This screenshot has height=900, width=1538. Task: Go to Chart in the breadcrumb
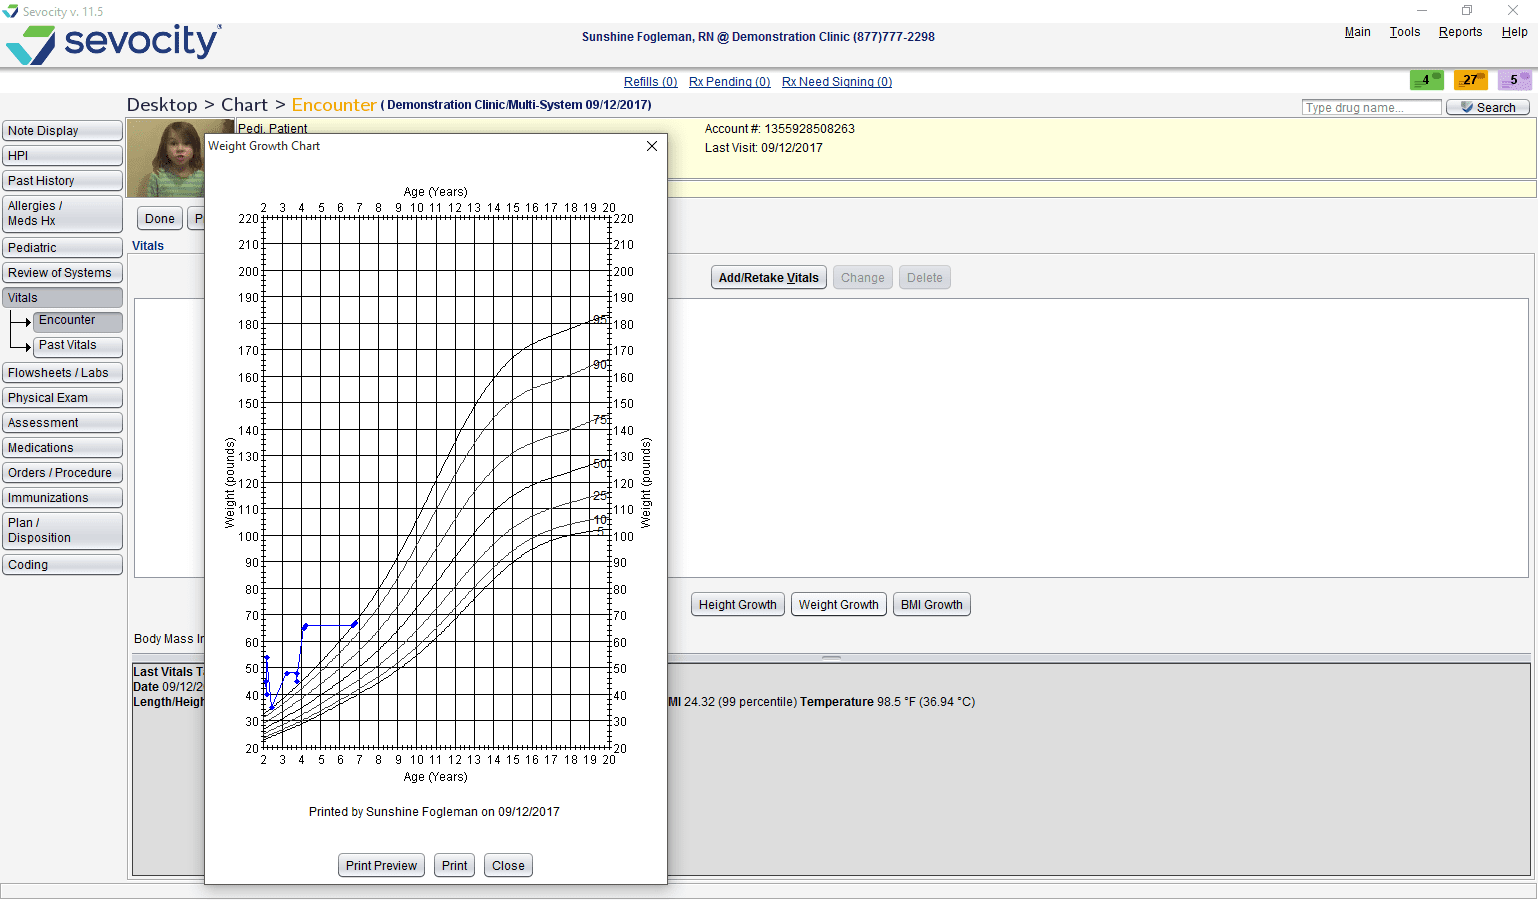(244, 105)
